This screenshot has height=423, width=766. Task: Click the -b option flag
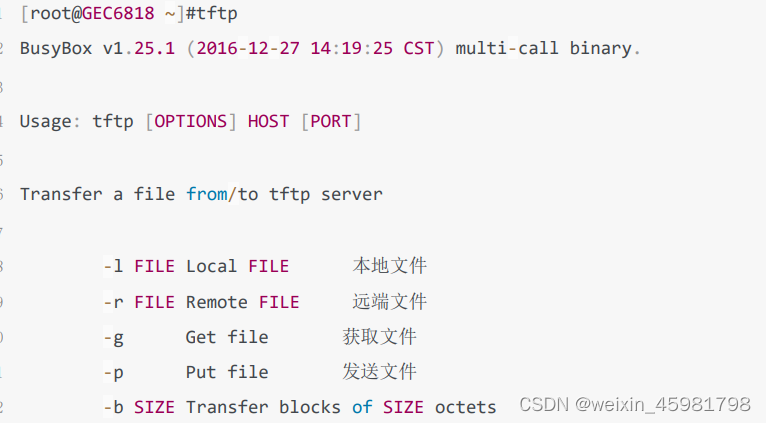tap(113, 407)
